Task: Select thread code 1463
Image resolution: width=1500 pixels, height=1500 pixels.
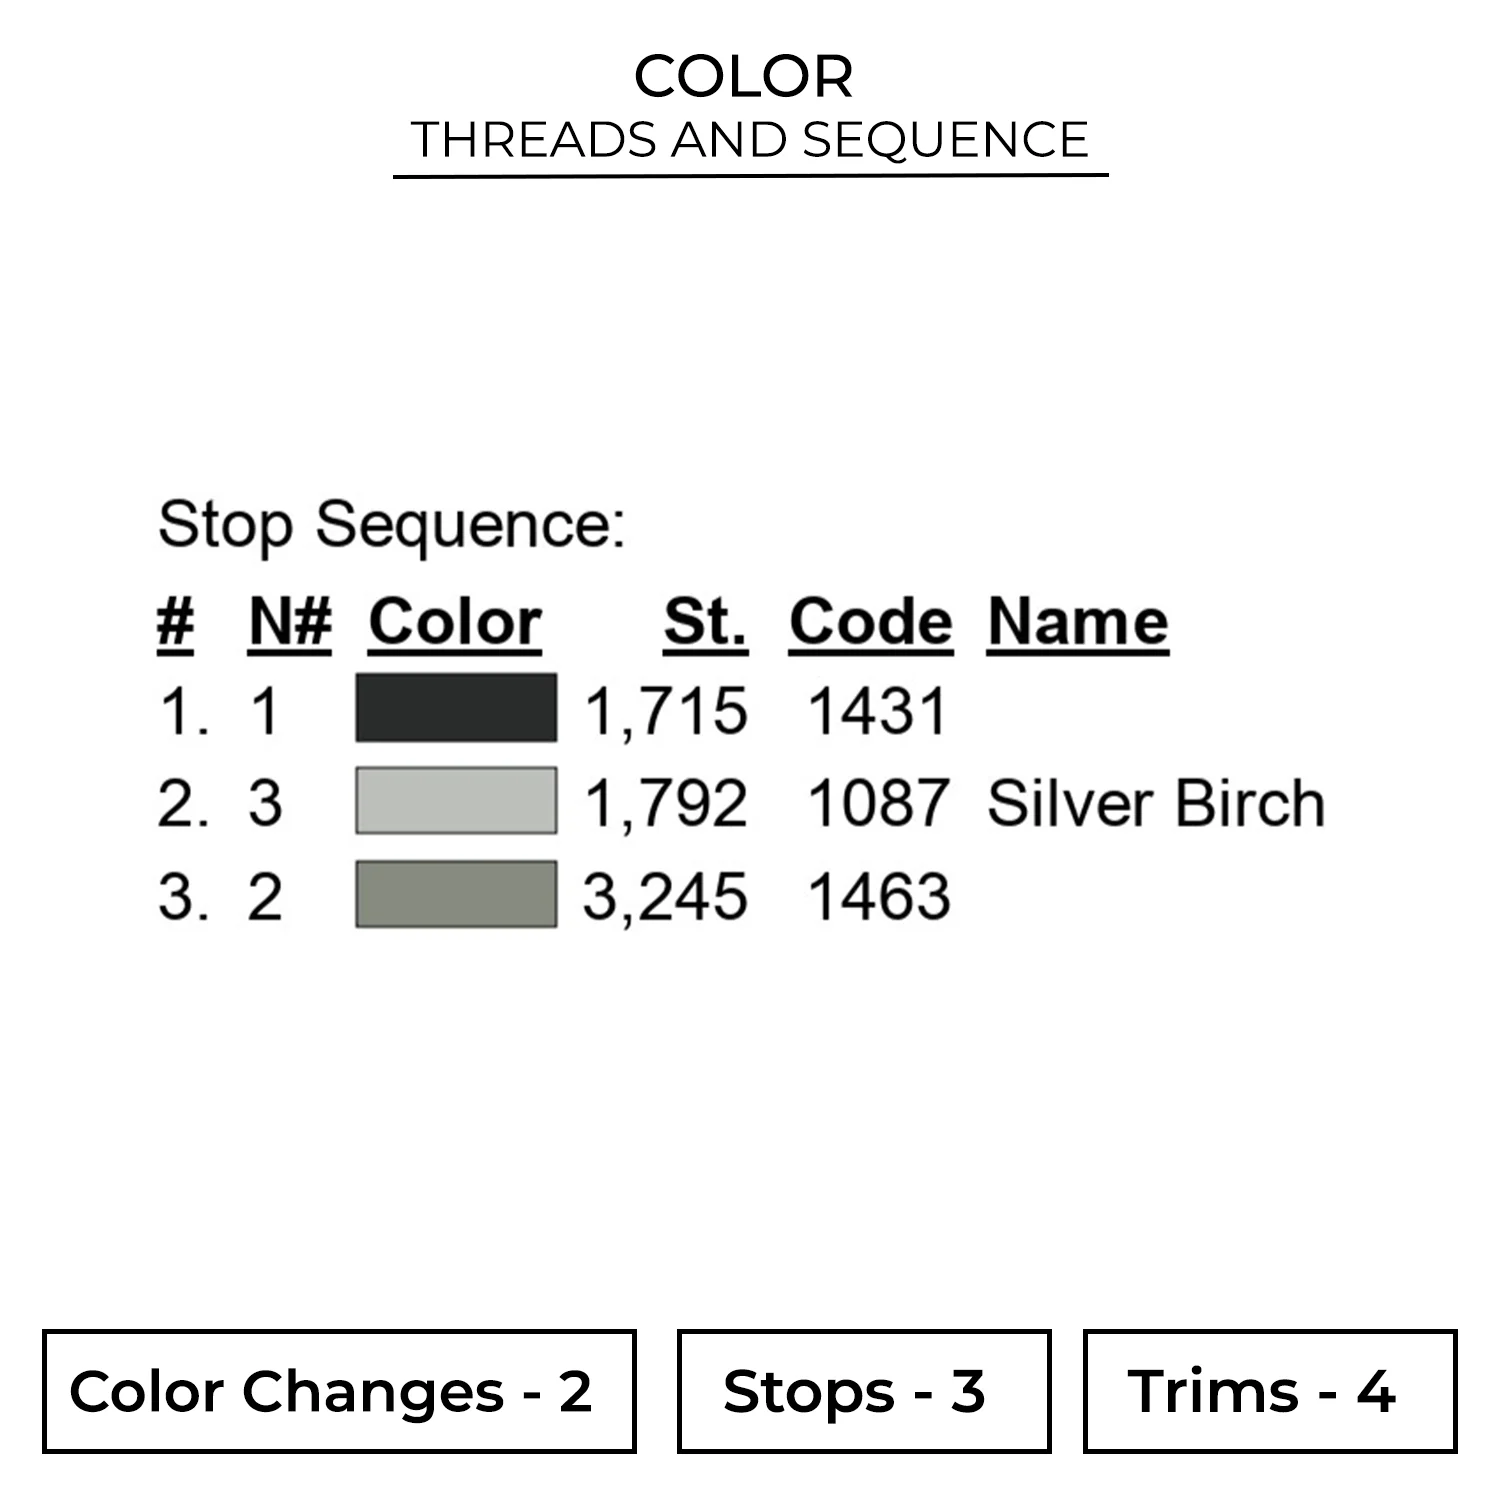Action: (x=878, y=896)
